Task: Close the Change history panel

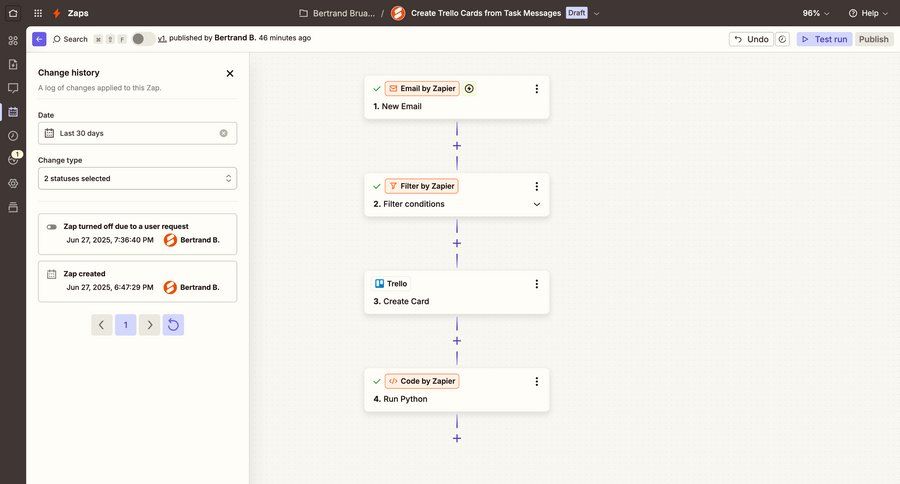Action: click(x=230, y=73)
